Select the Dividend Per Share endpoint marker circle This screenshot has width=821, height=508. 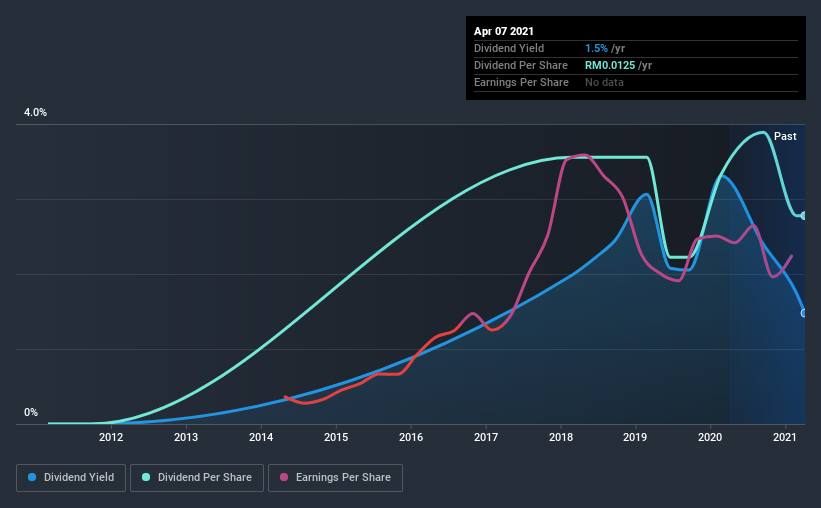(x=804, y=215)
